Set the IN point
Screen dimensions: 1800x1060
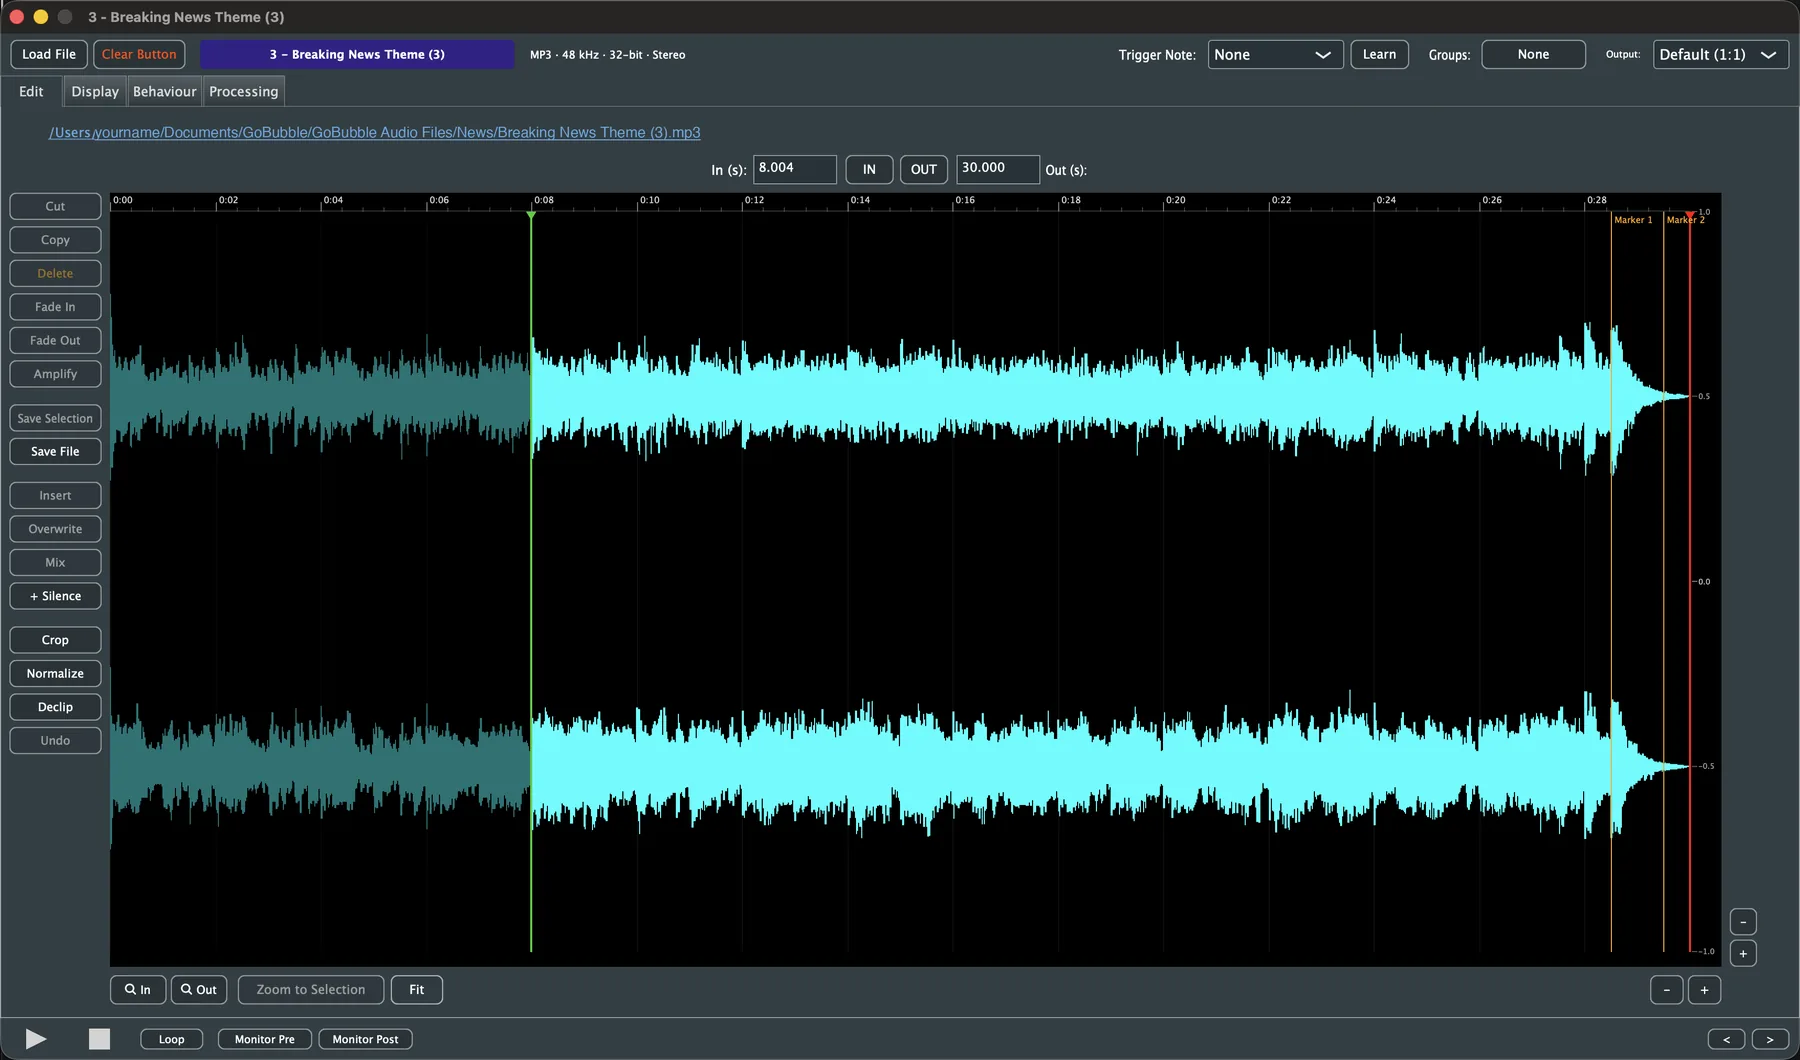coord(869,170)
